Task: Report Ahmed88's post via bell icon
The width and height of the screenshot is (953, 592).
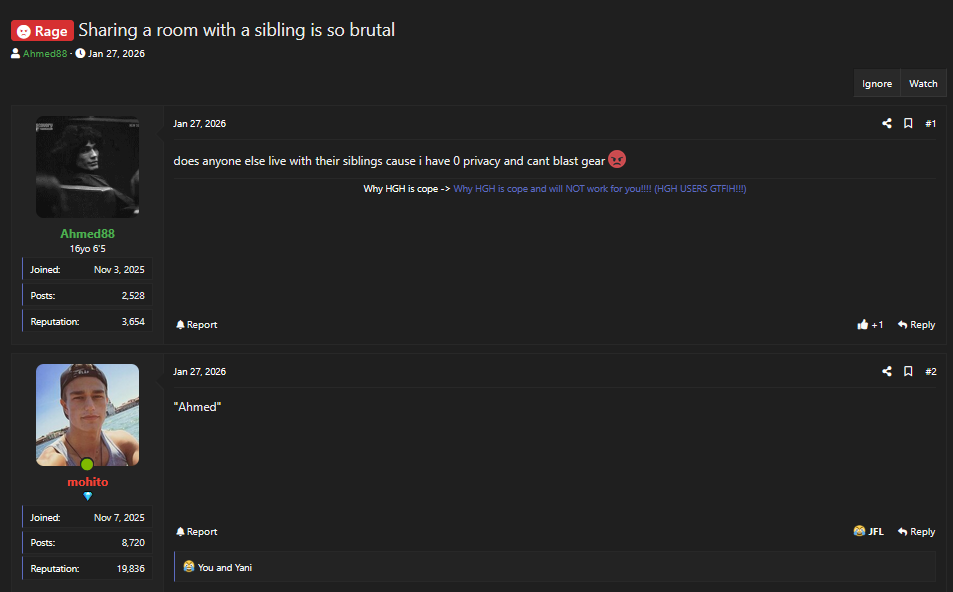Action: click(196, 325)
